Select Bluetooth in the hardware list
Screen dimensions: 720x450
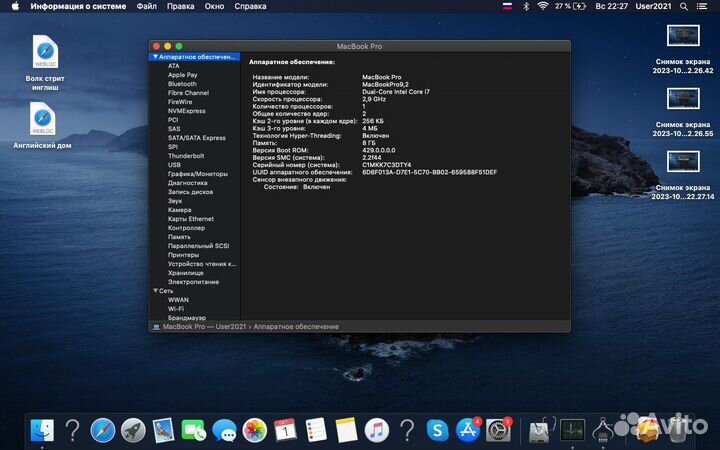182,84
